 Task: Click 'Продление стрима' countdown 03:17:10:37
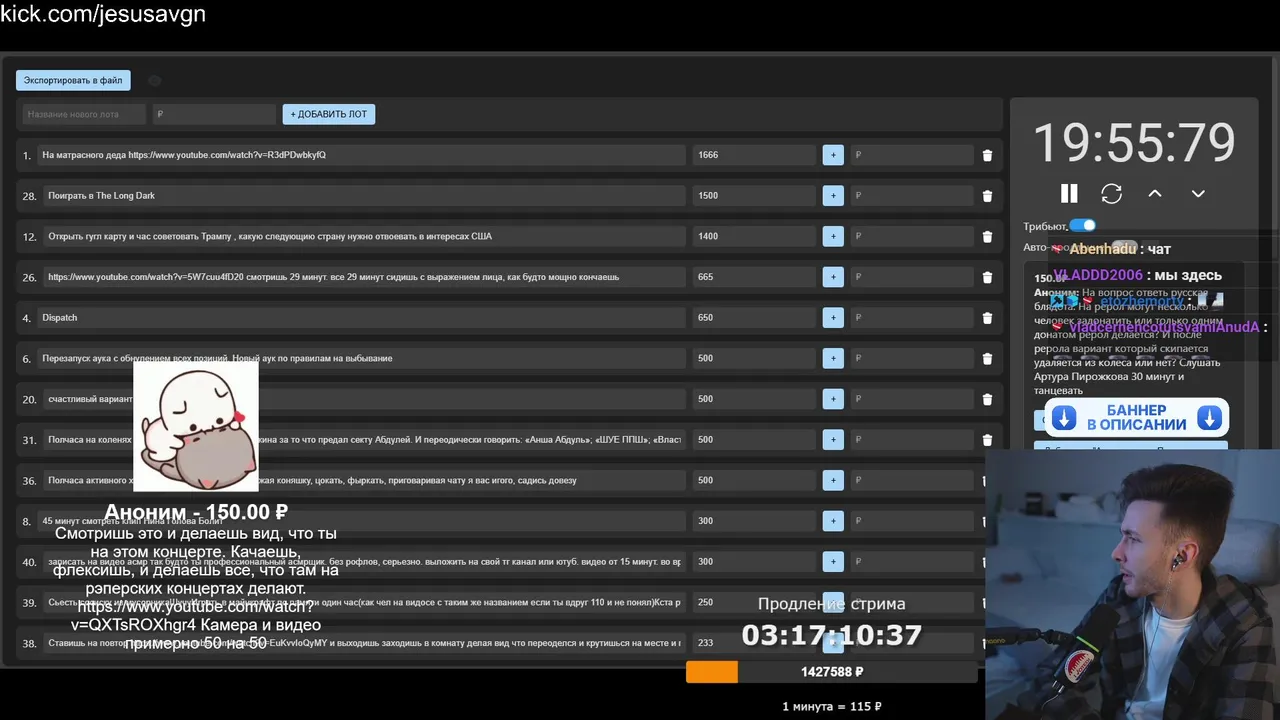pos(831,634)
